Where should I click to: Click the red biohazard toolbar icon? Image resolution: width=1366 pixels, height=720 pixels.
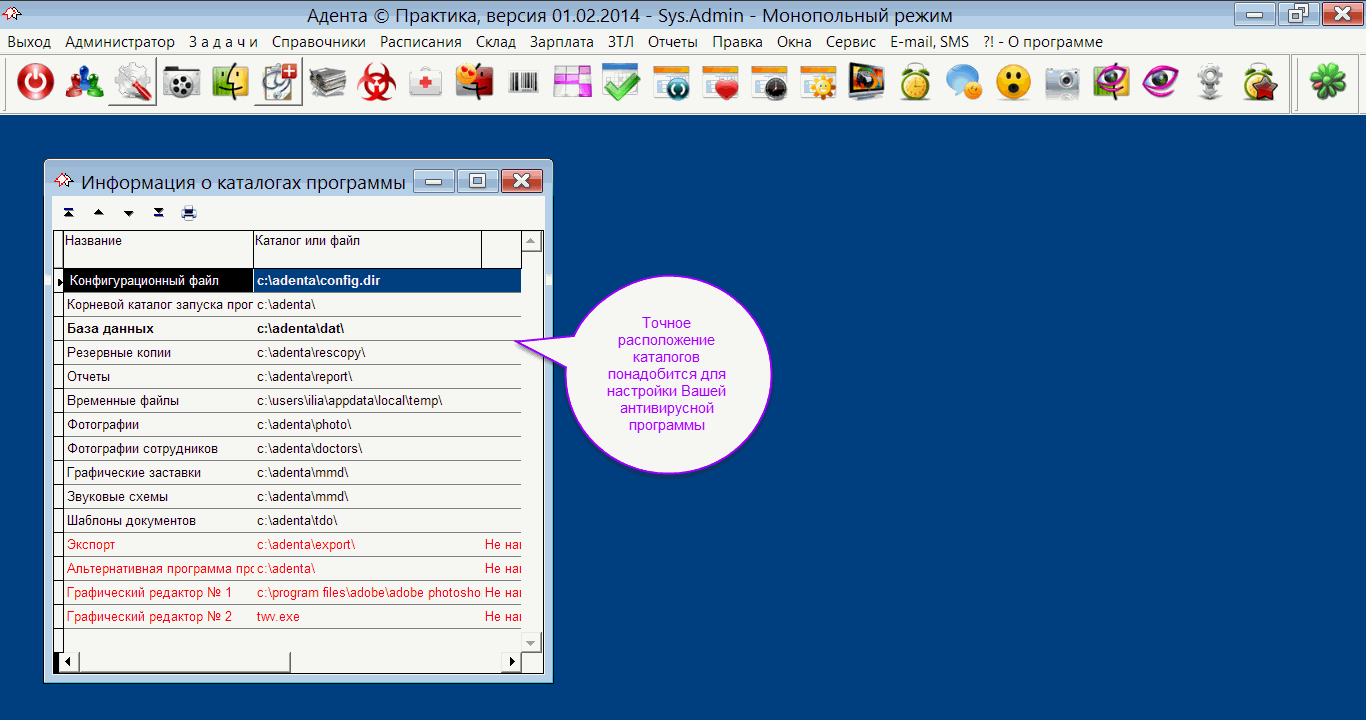point(377,83)
